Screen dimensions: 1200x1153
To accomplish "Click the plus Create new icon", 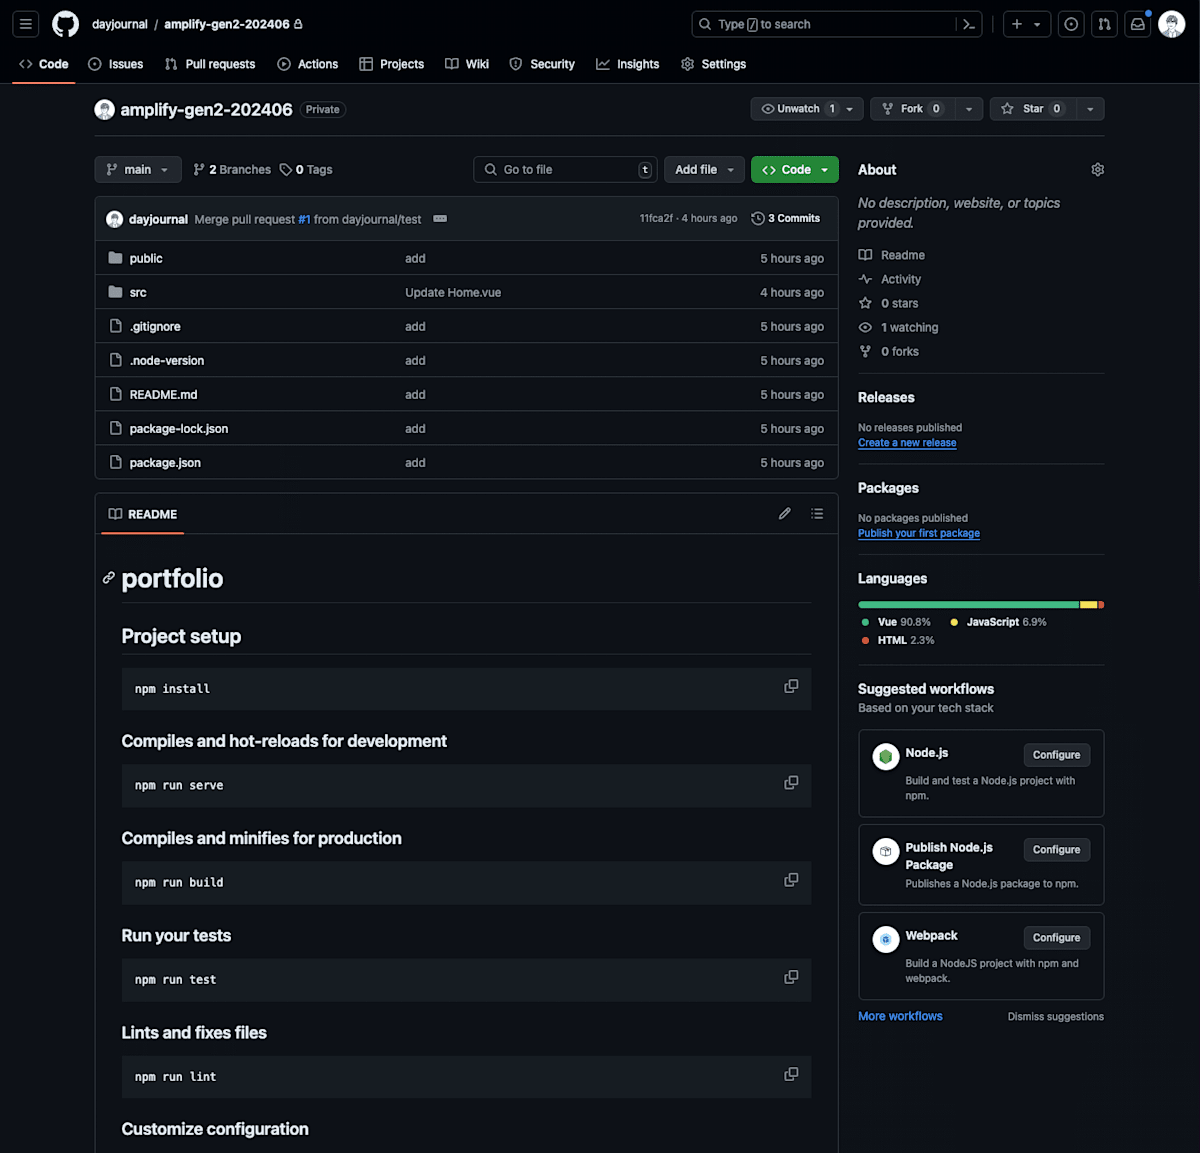I will click(1017, 24).
